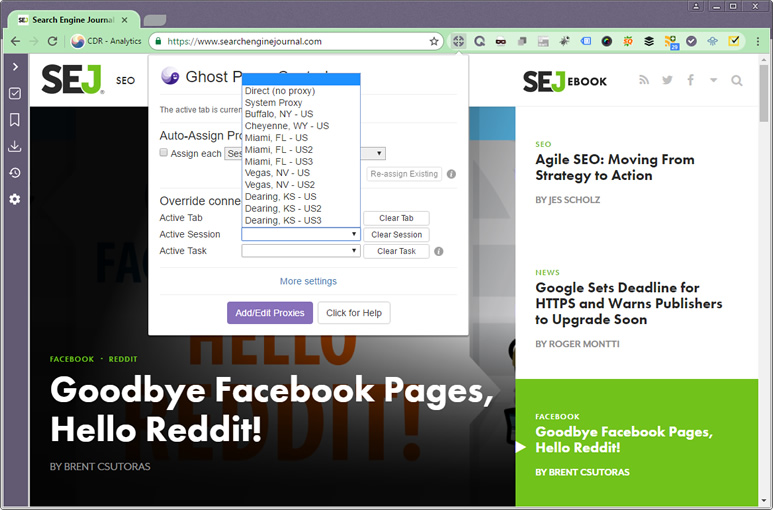Expand the left sidebar with the chevron
773x510 pixels.
(15, 67)
